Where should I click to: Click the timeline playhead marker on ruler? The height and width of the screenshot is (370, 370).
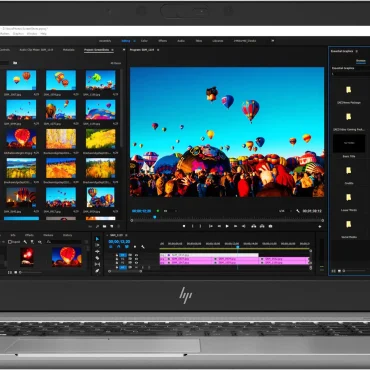(x=238, y=247)
